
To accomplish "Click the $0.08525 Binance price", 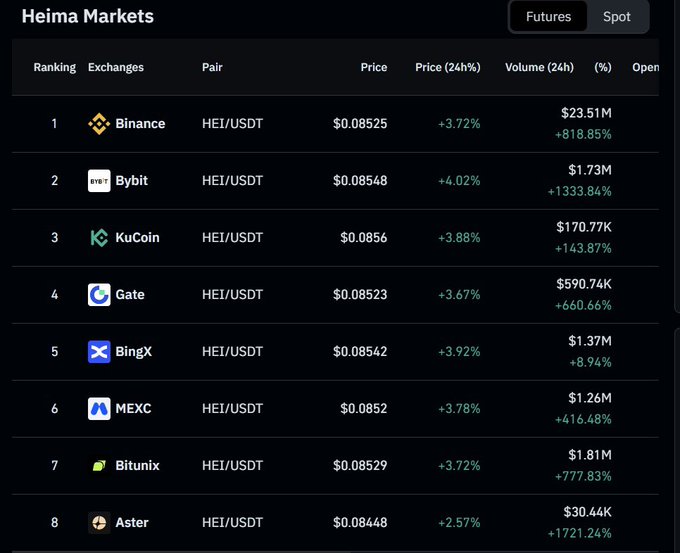I will 360,124.
